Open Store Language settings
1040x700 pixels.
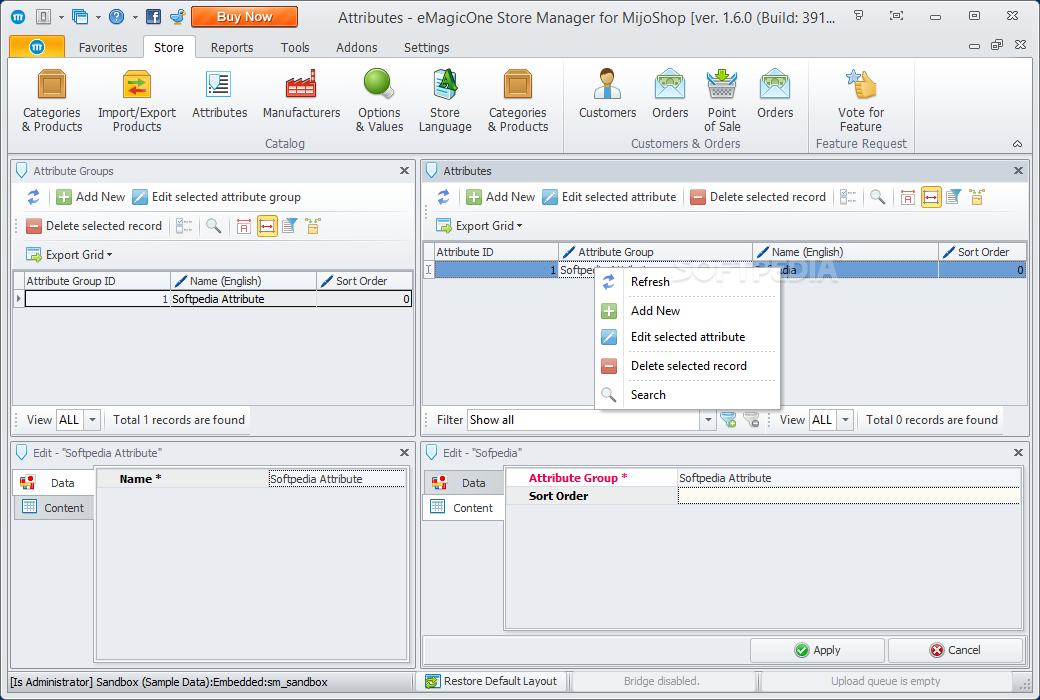point(444,101)
